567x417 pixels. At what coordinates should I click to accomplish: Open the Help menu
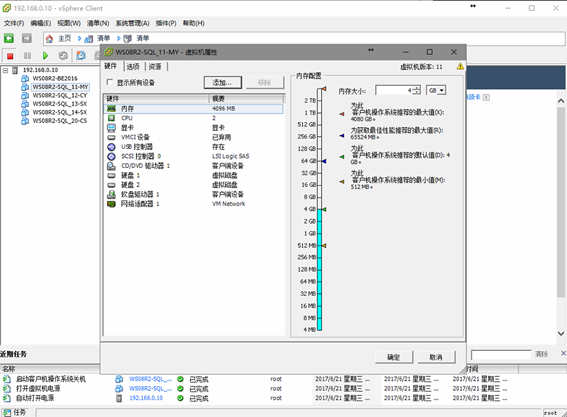point(193,23)
